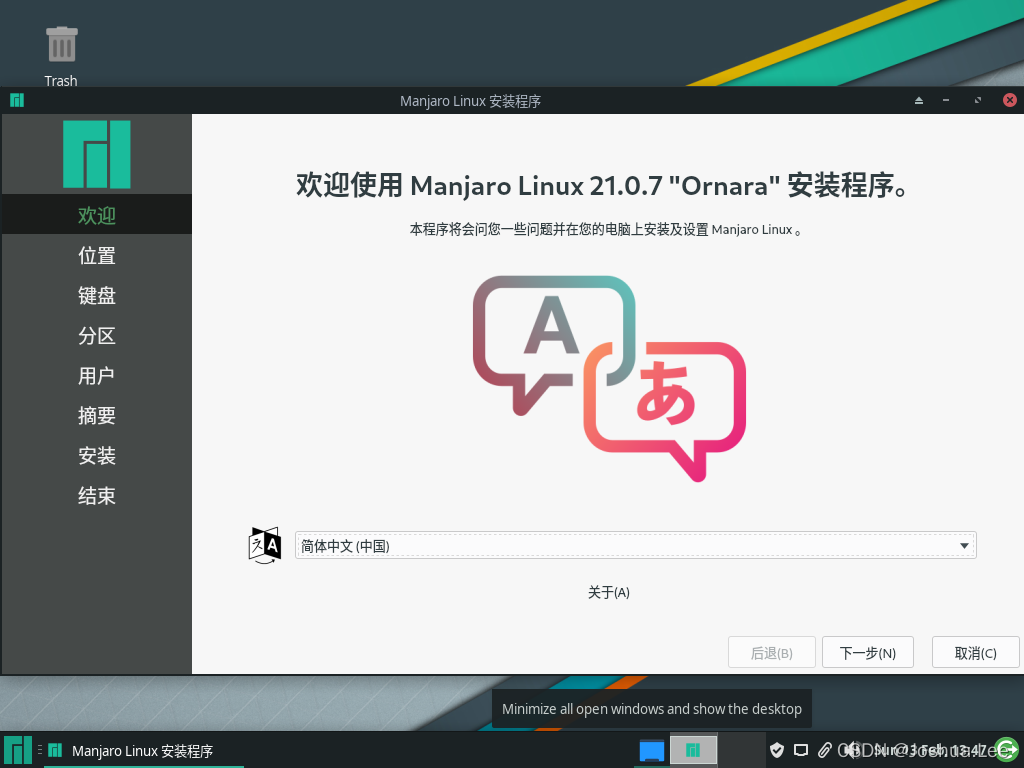Click the Manjaro logo in the title bar

(17, 100)
